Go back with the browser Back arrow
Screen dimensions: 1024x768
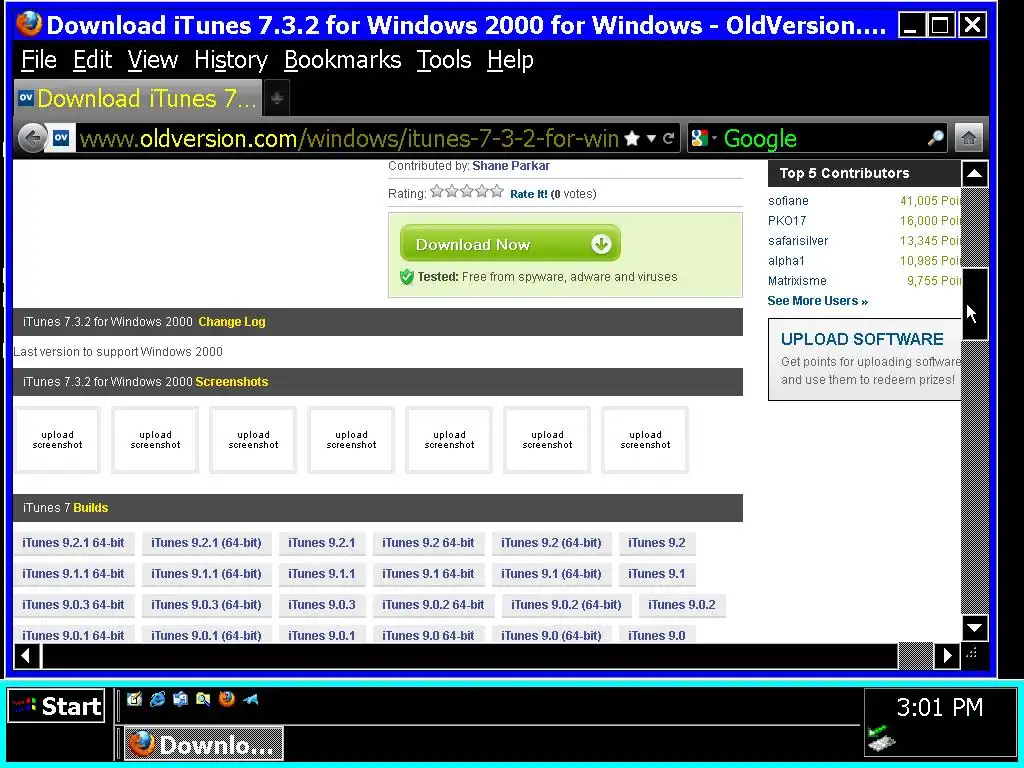(31, 138)
